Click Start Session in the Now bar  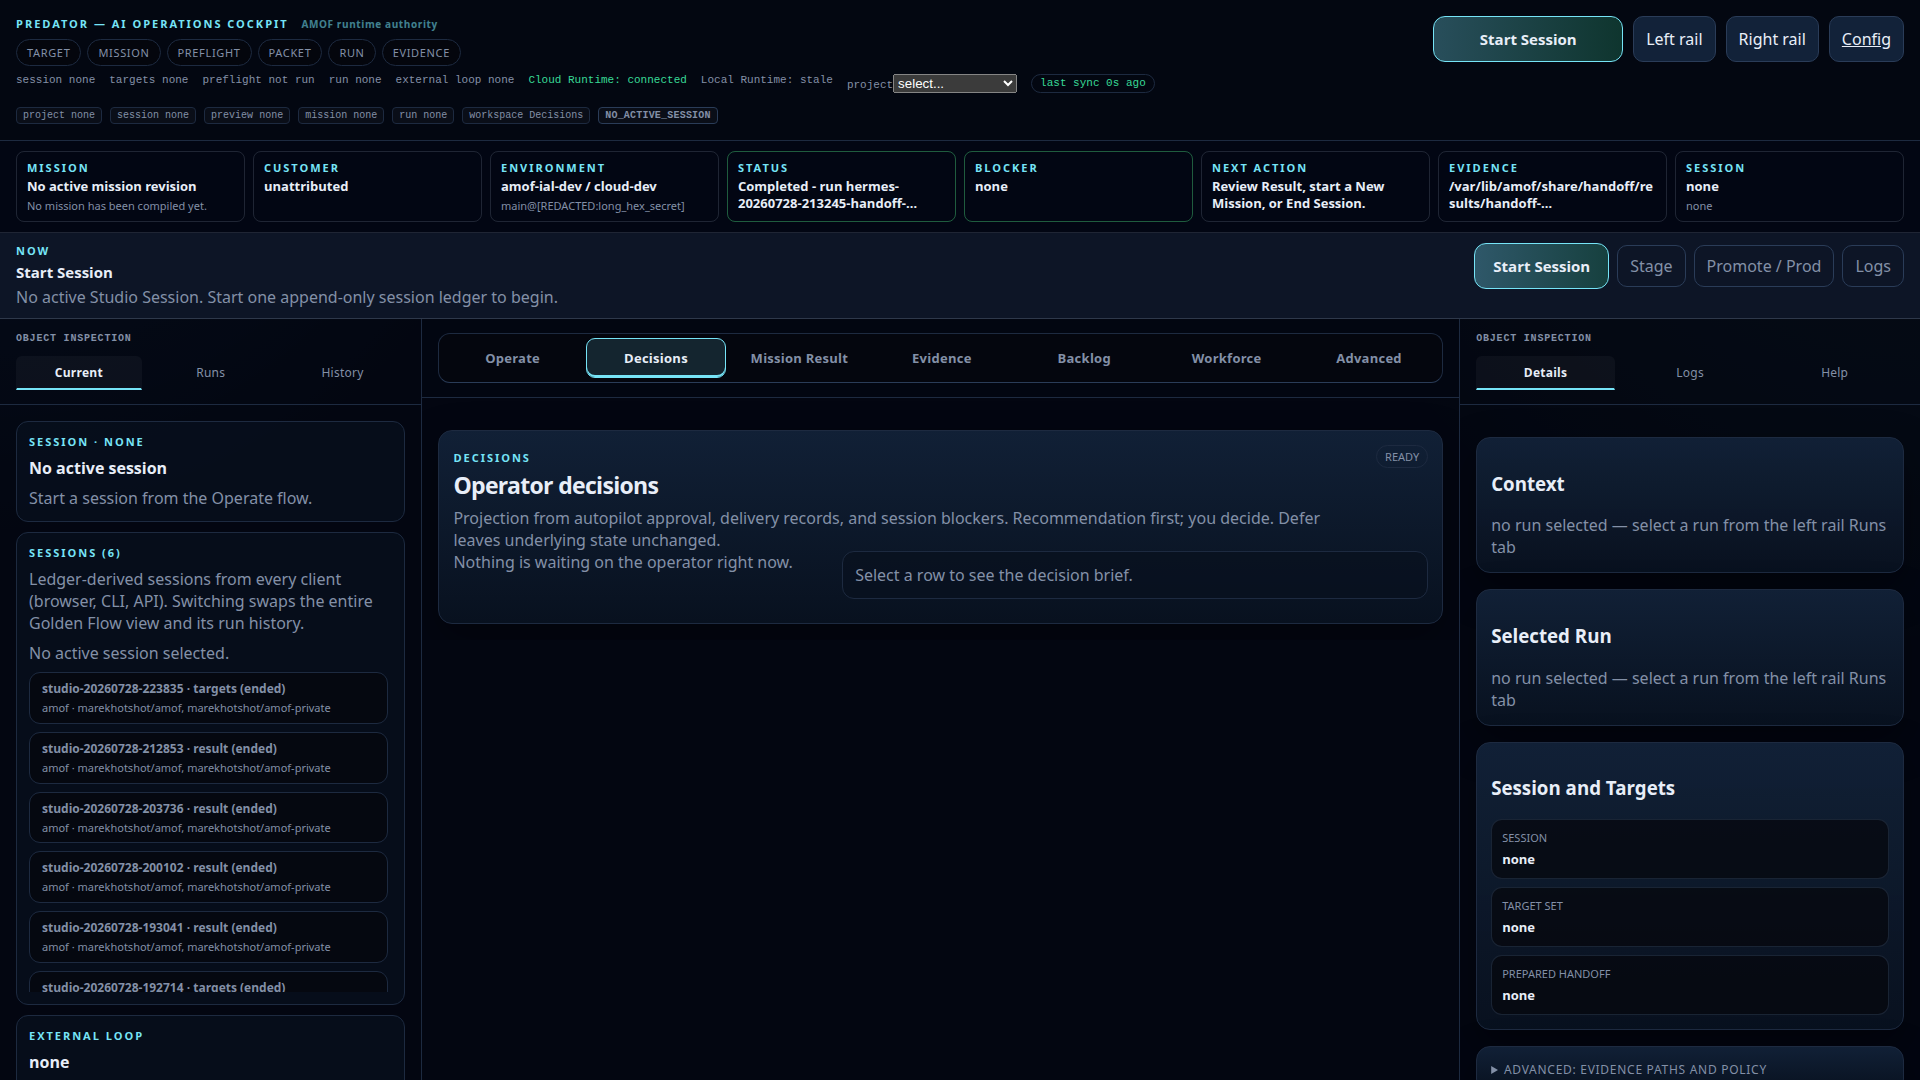1541,266
